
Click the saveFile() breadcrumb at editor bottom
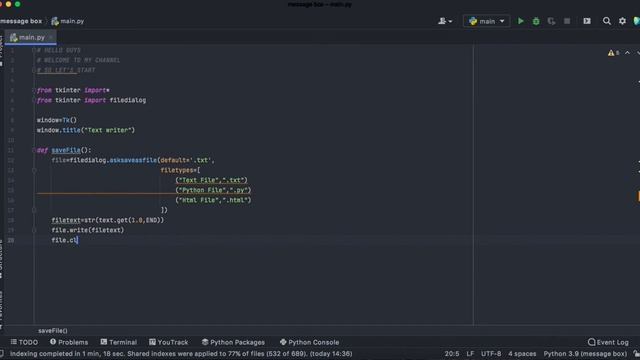pyautogui.click(x=53, y=331)
